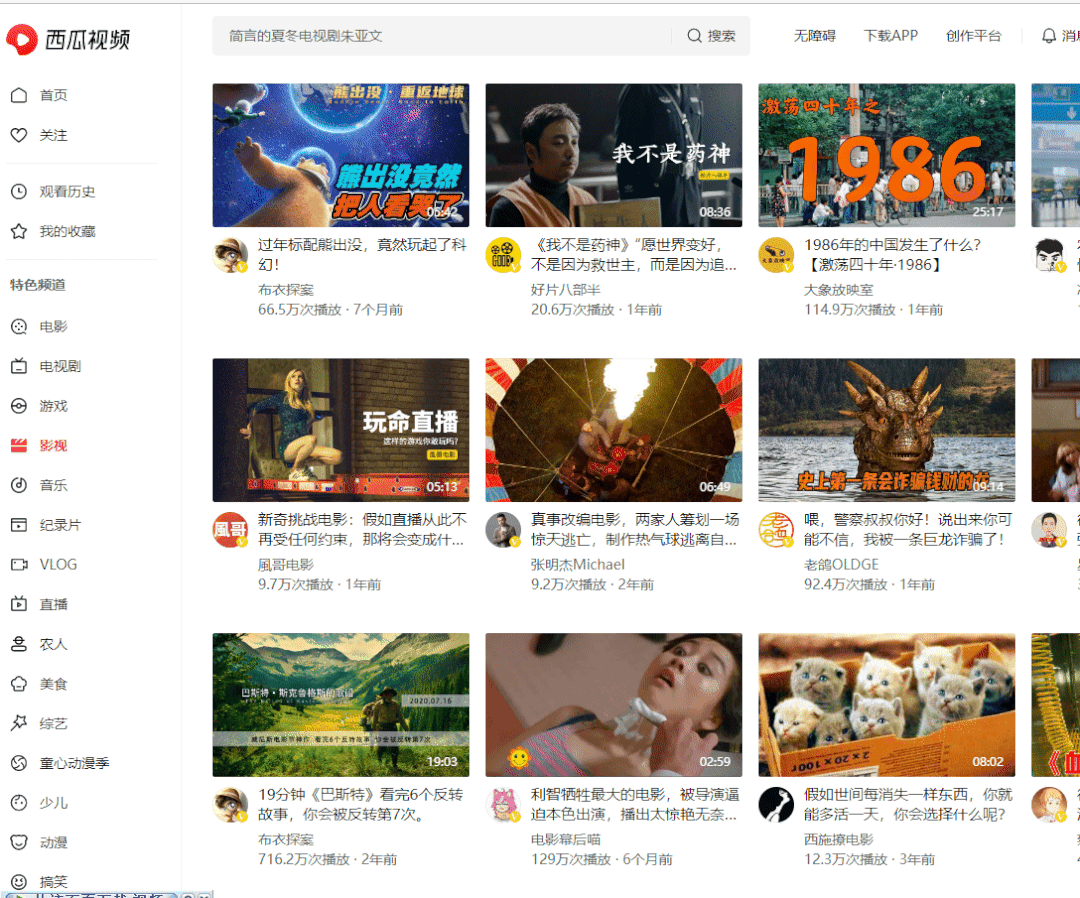
Task: Open title 19分钟《巴斯特》看完6个反转故事
Action: (361, 804)
